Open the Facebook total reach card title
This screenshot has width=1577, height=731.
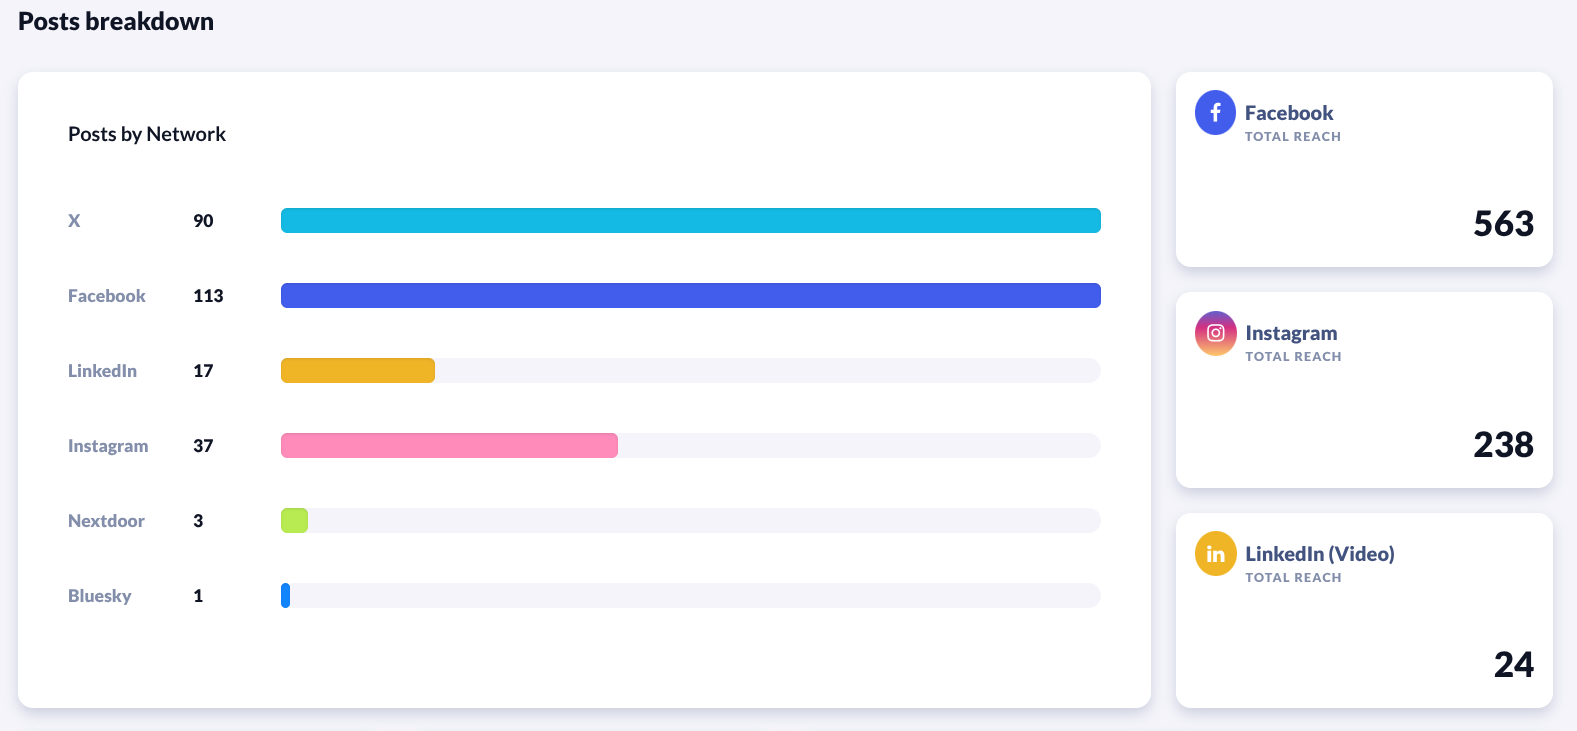tap(1289, 113)
